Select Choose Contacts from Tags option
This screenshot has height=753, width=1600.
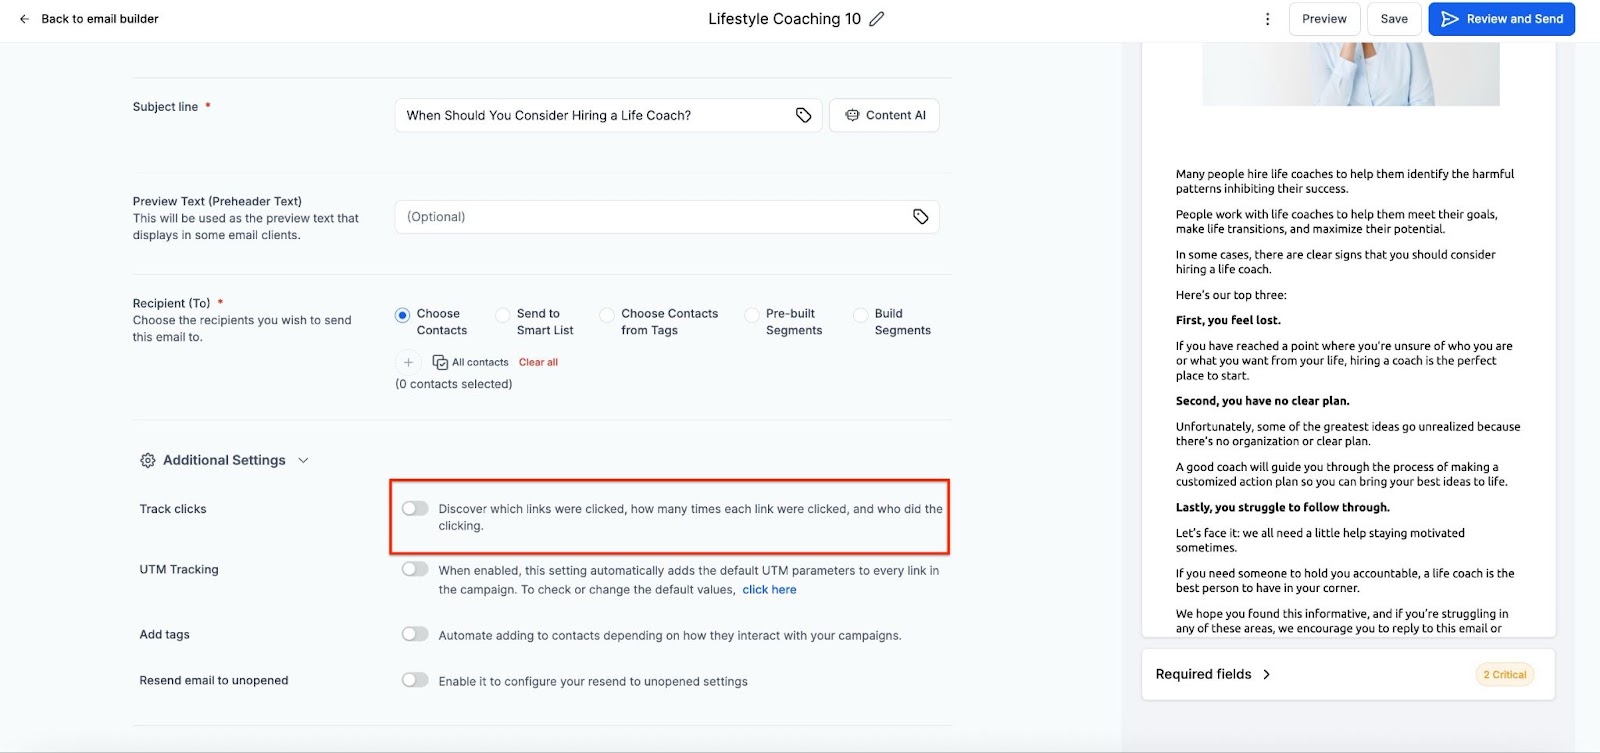607,315
